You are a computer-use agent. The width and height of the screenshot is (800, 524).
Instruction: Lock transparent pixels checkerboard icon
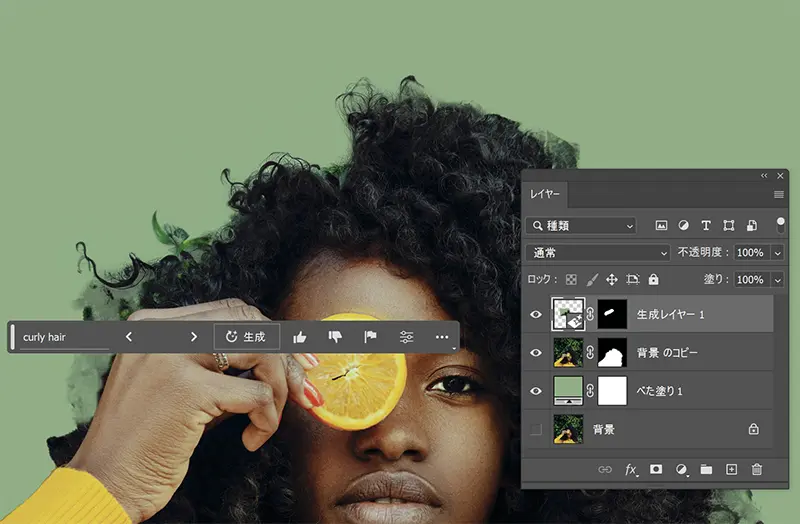[571, 280]
